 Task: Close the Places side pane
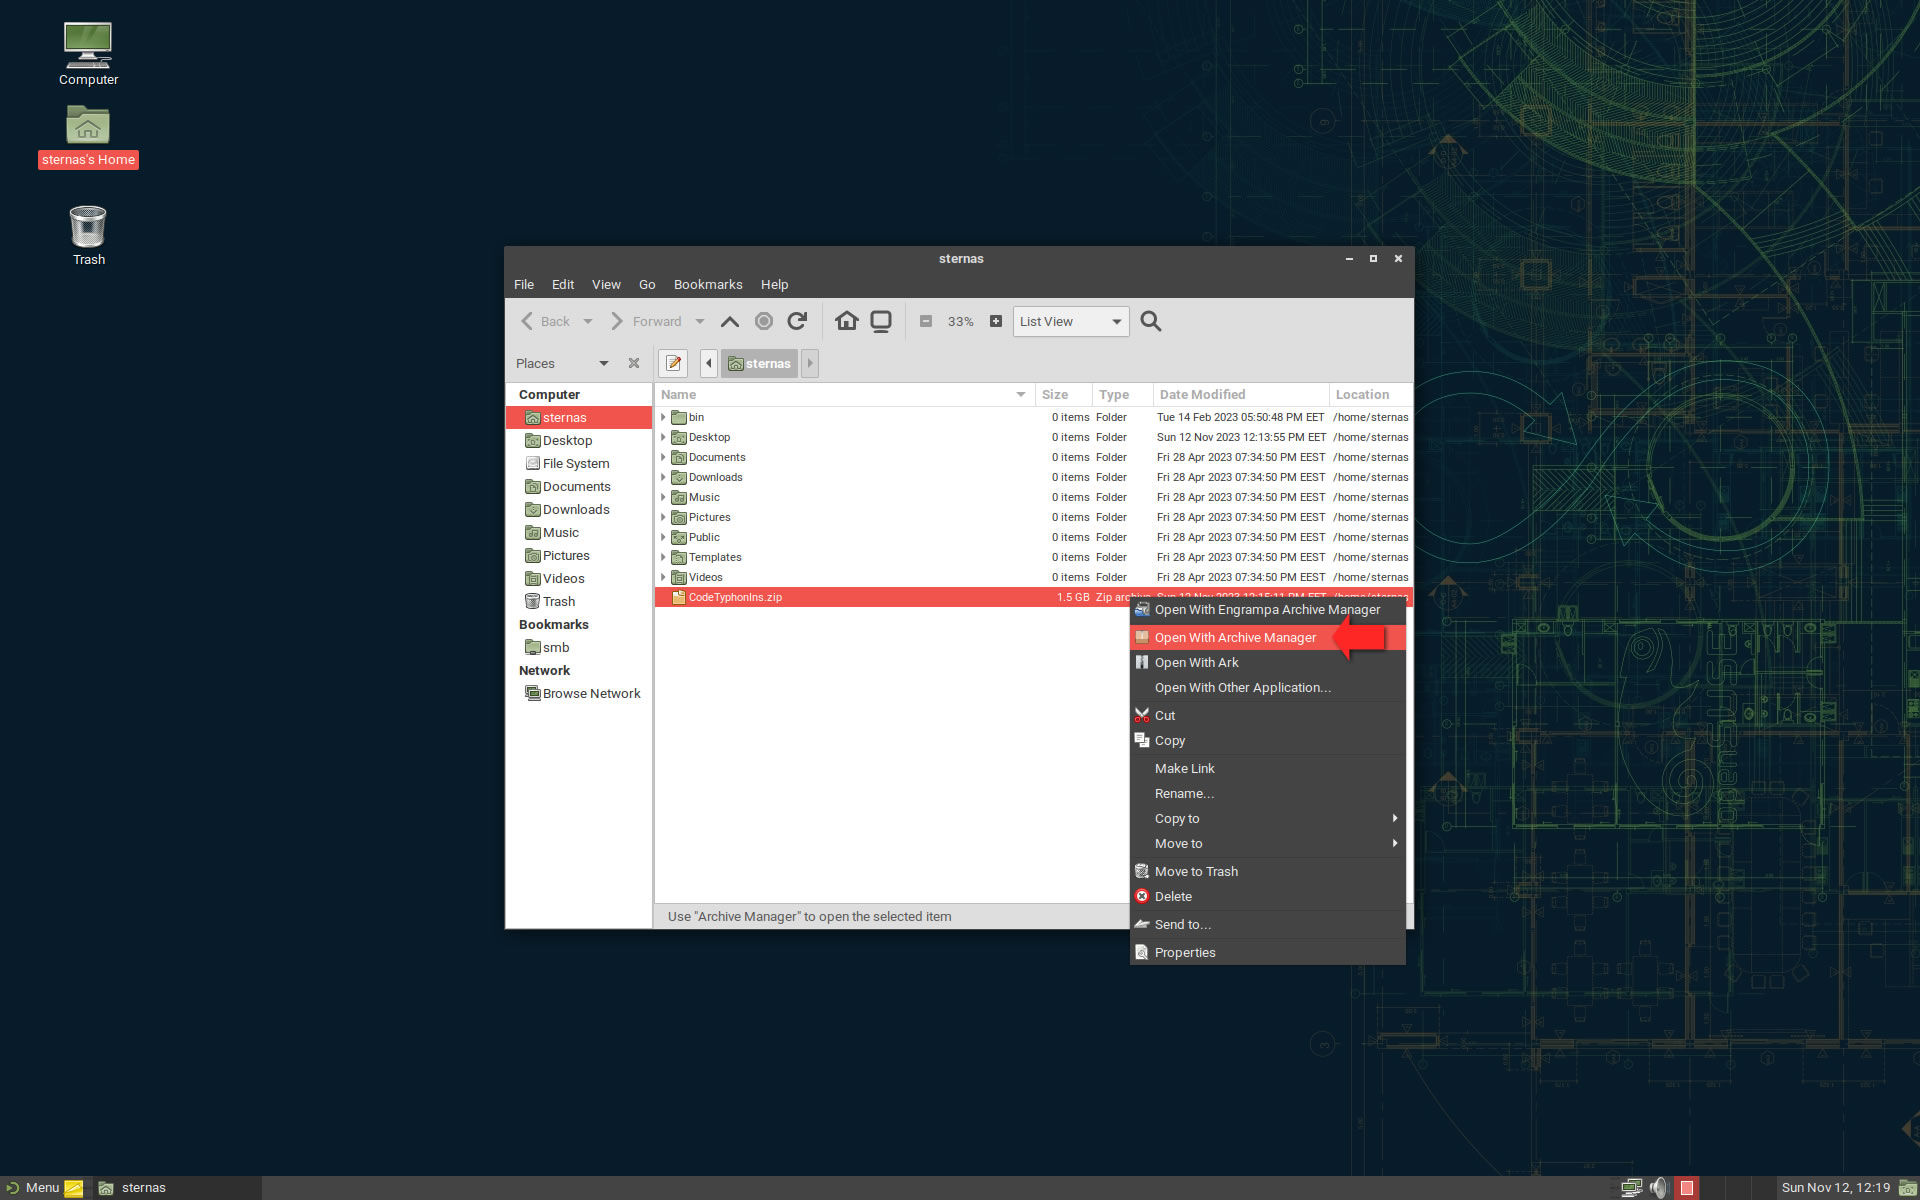coord(633,363)
